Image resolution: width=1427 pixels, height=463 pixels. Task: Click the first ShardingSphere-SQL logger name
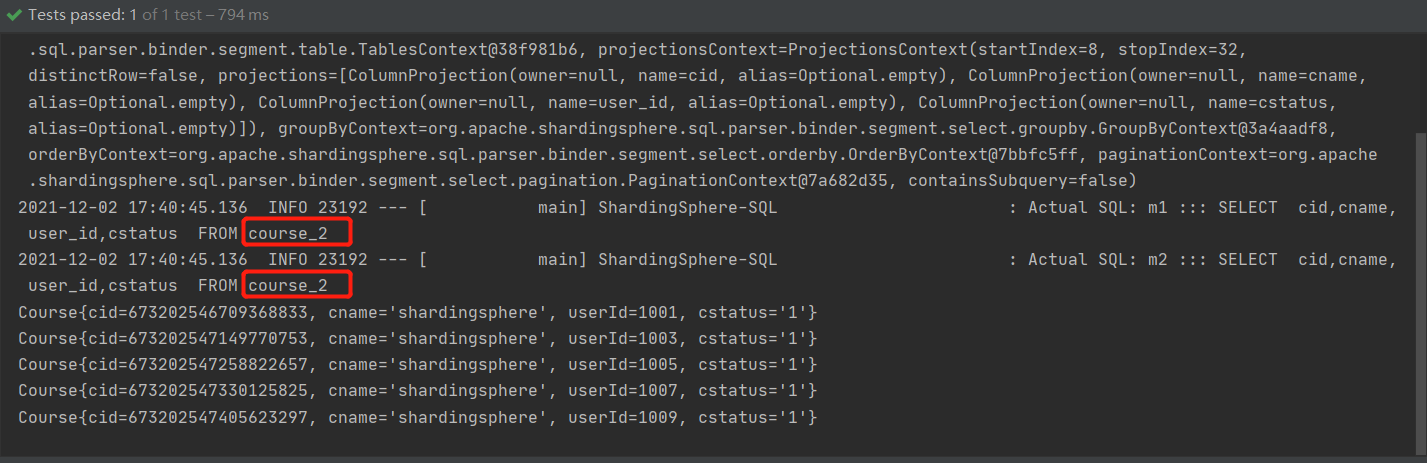[x=687, y=208]
